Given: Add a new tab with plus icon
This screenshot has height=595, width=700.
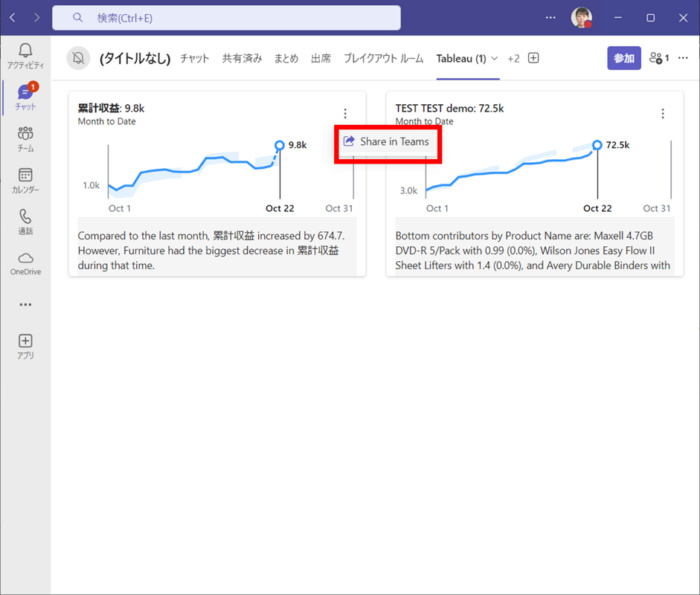Looking at the screenshot, I should tap(533, 58).
